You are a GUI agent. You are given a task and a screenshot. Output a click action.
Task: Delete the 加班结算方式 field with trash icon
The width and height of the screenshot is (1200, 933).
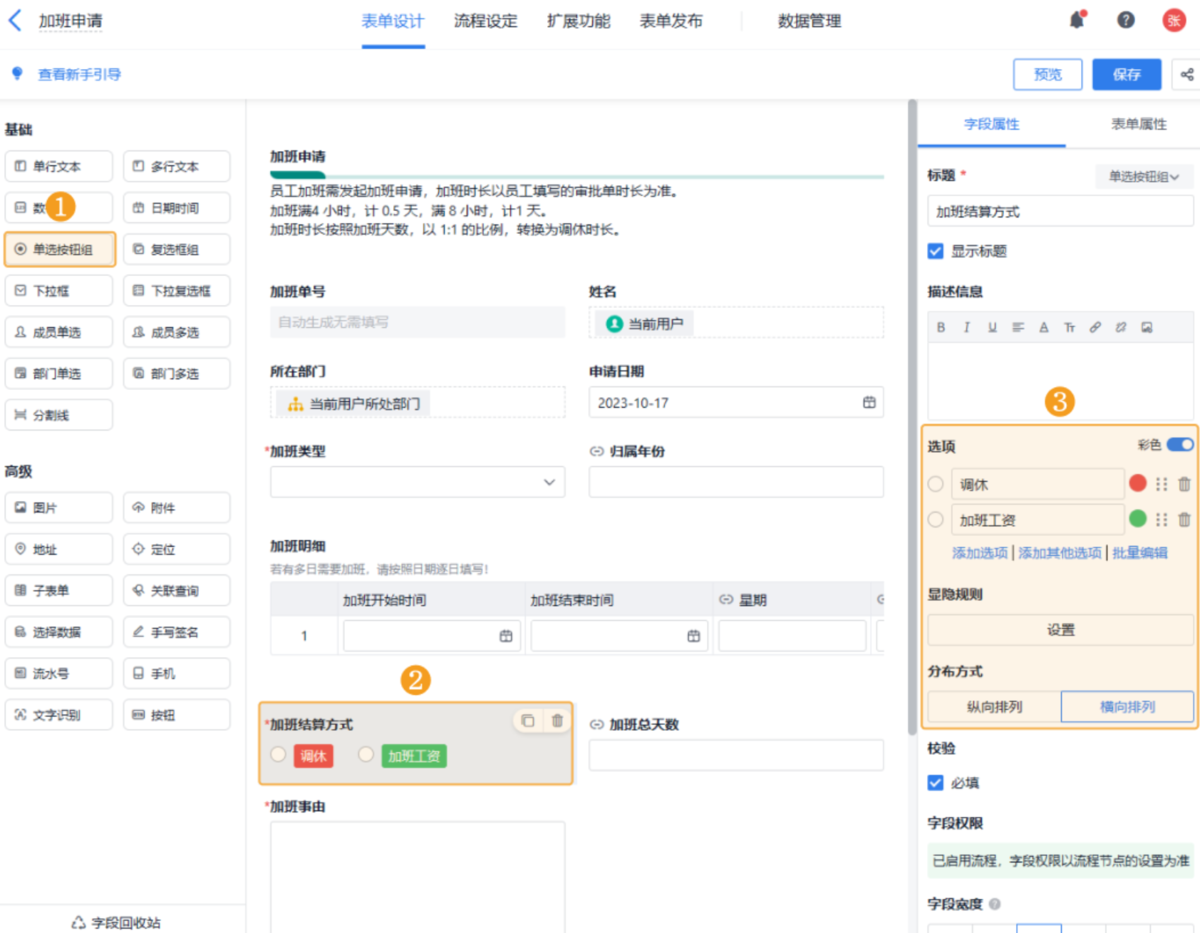(x=557, y=721)
